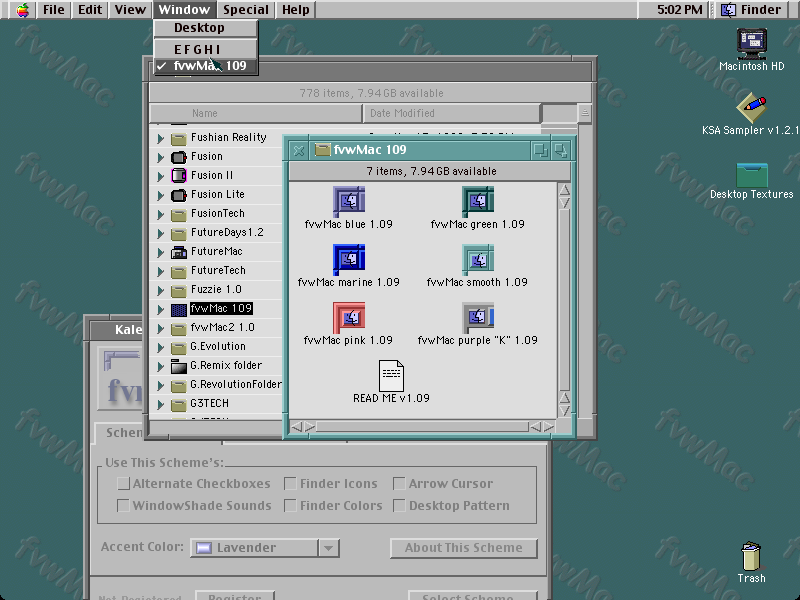This screenshot has width=800, height=600.
Task: Expand the FusionTech folder triangle
Action: pyautogui.click(x=160, y=214)
